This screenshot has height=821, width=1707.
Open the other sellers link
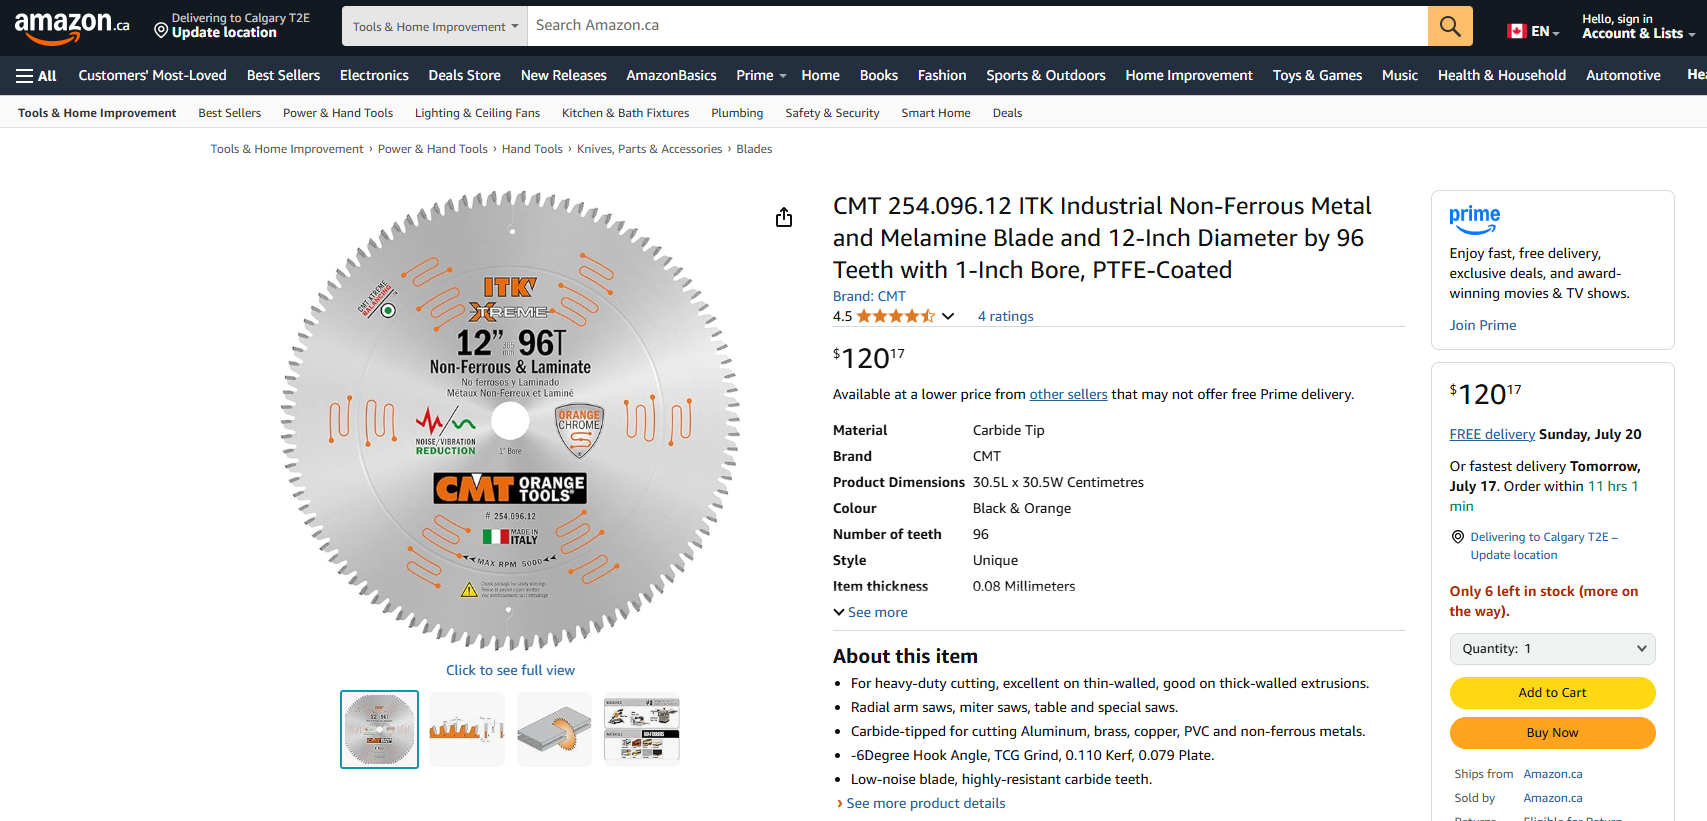(1068, 394)
